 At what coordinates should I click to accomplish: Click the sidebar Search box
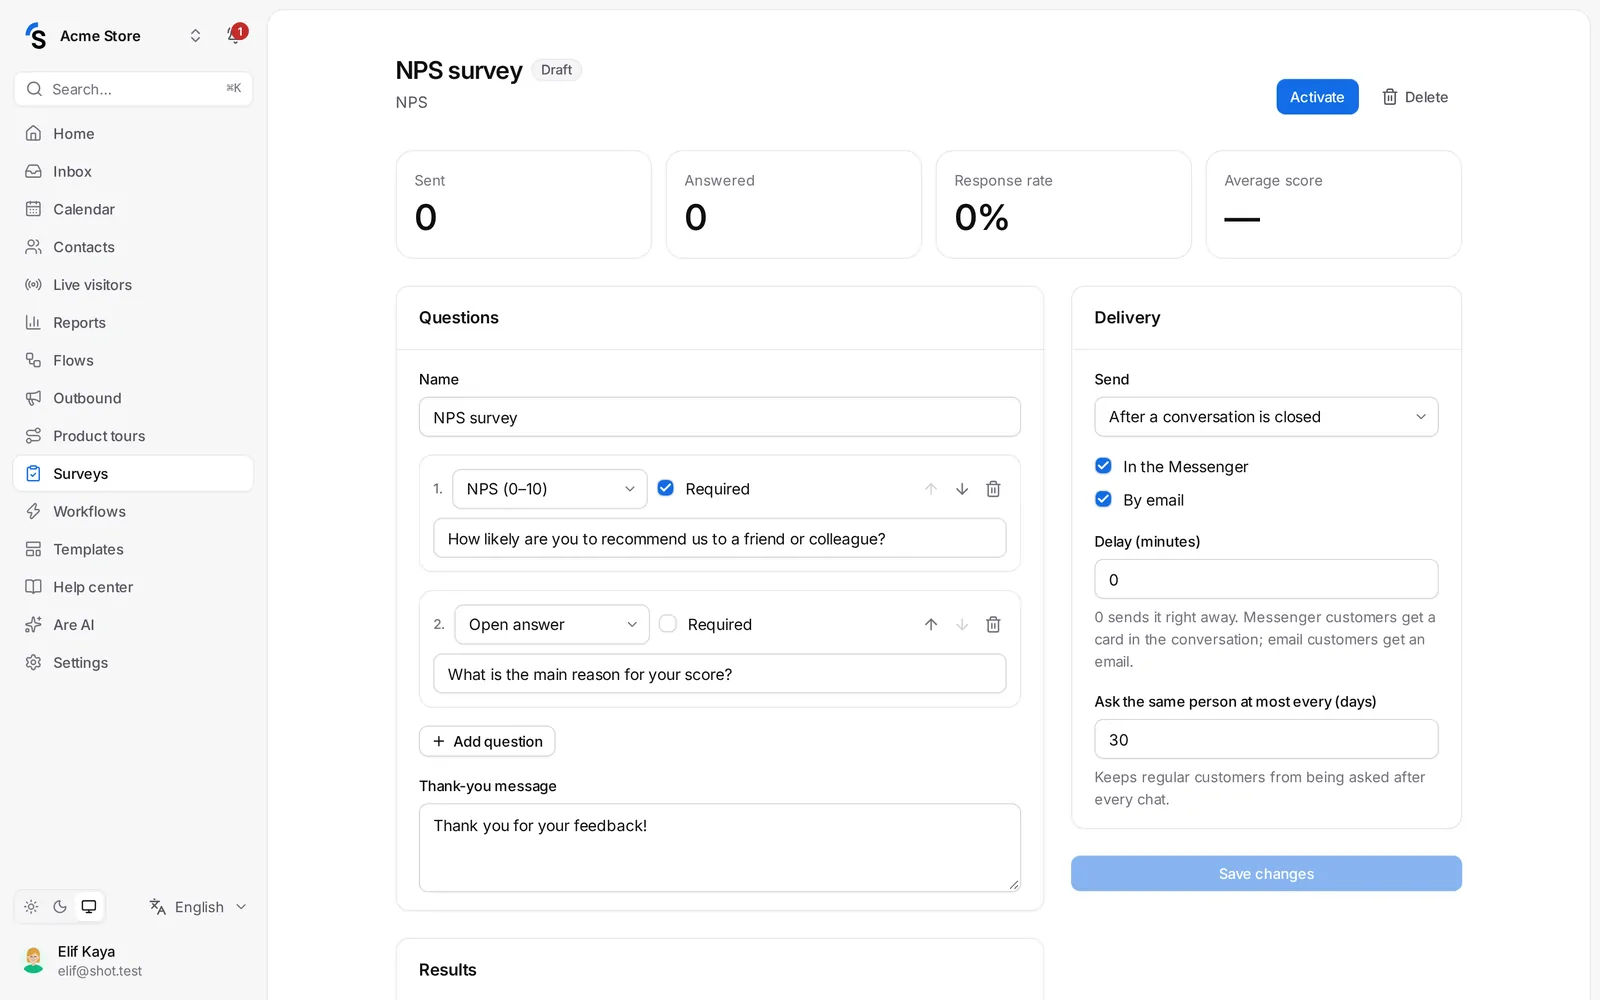click(x=133, y=89)
